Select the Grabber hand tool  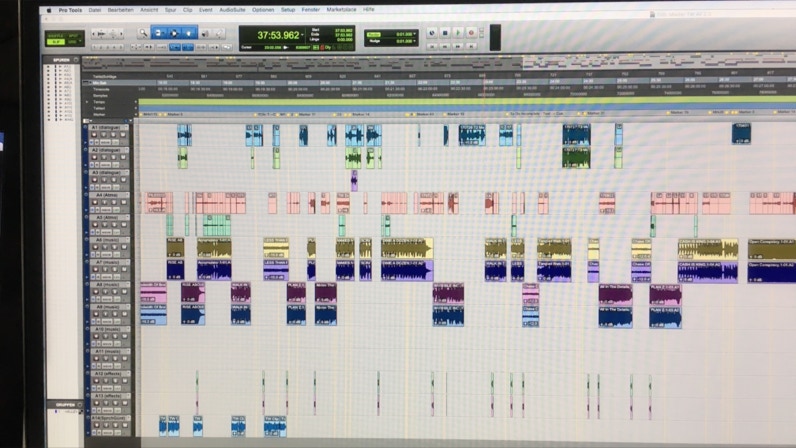(189, 33)
